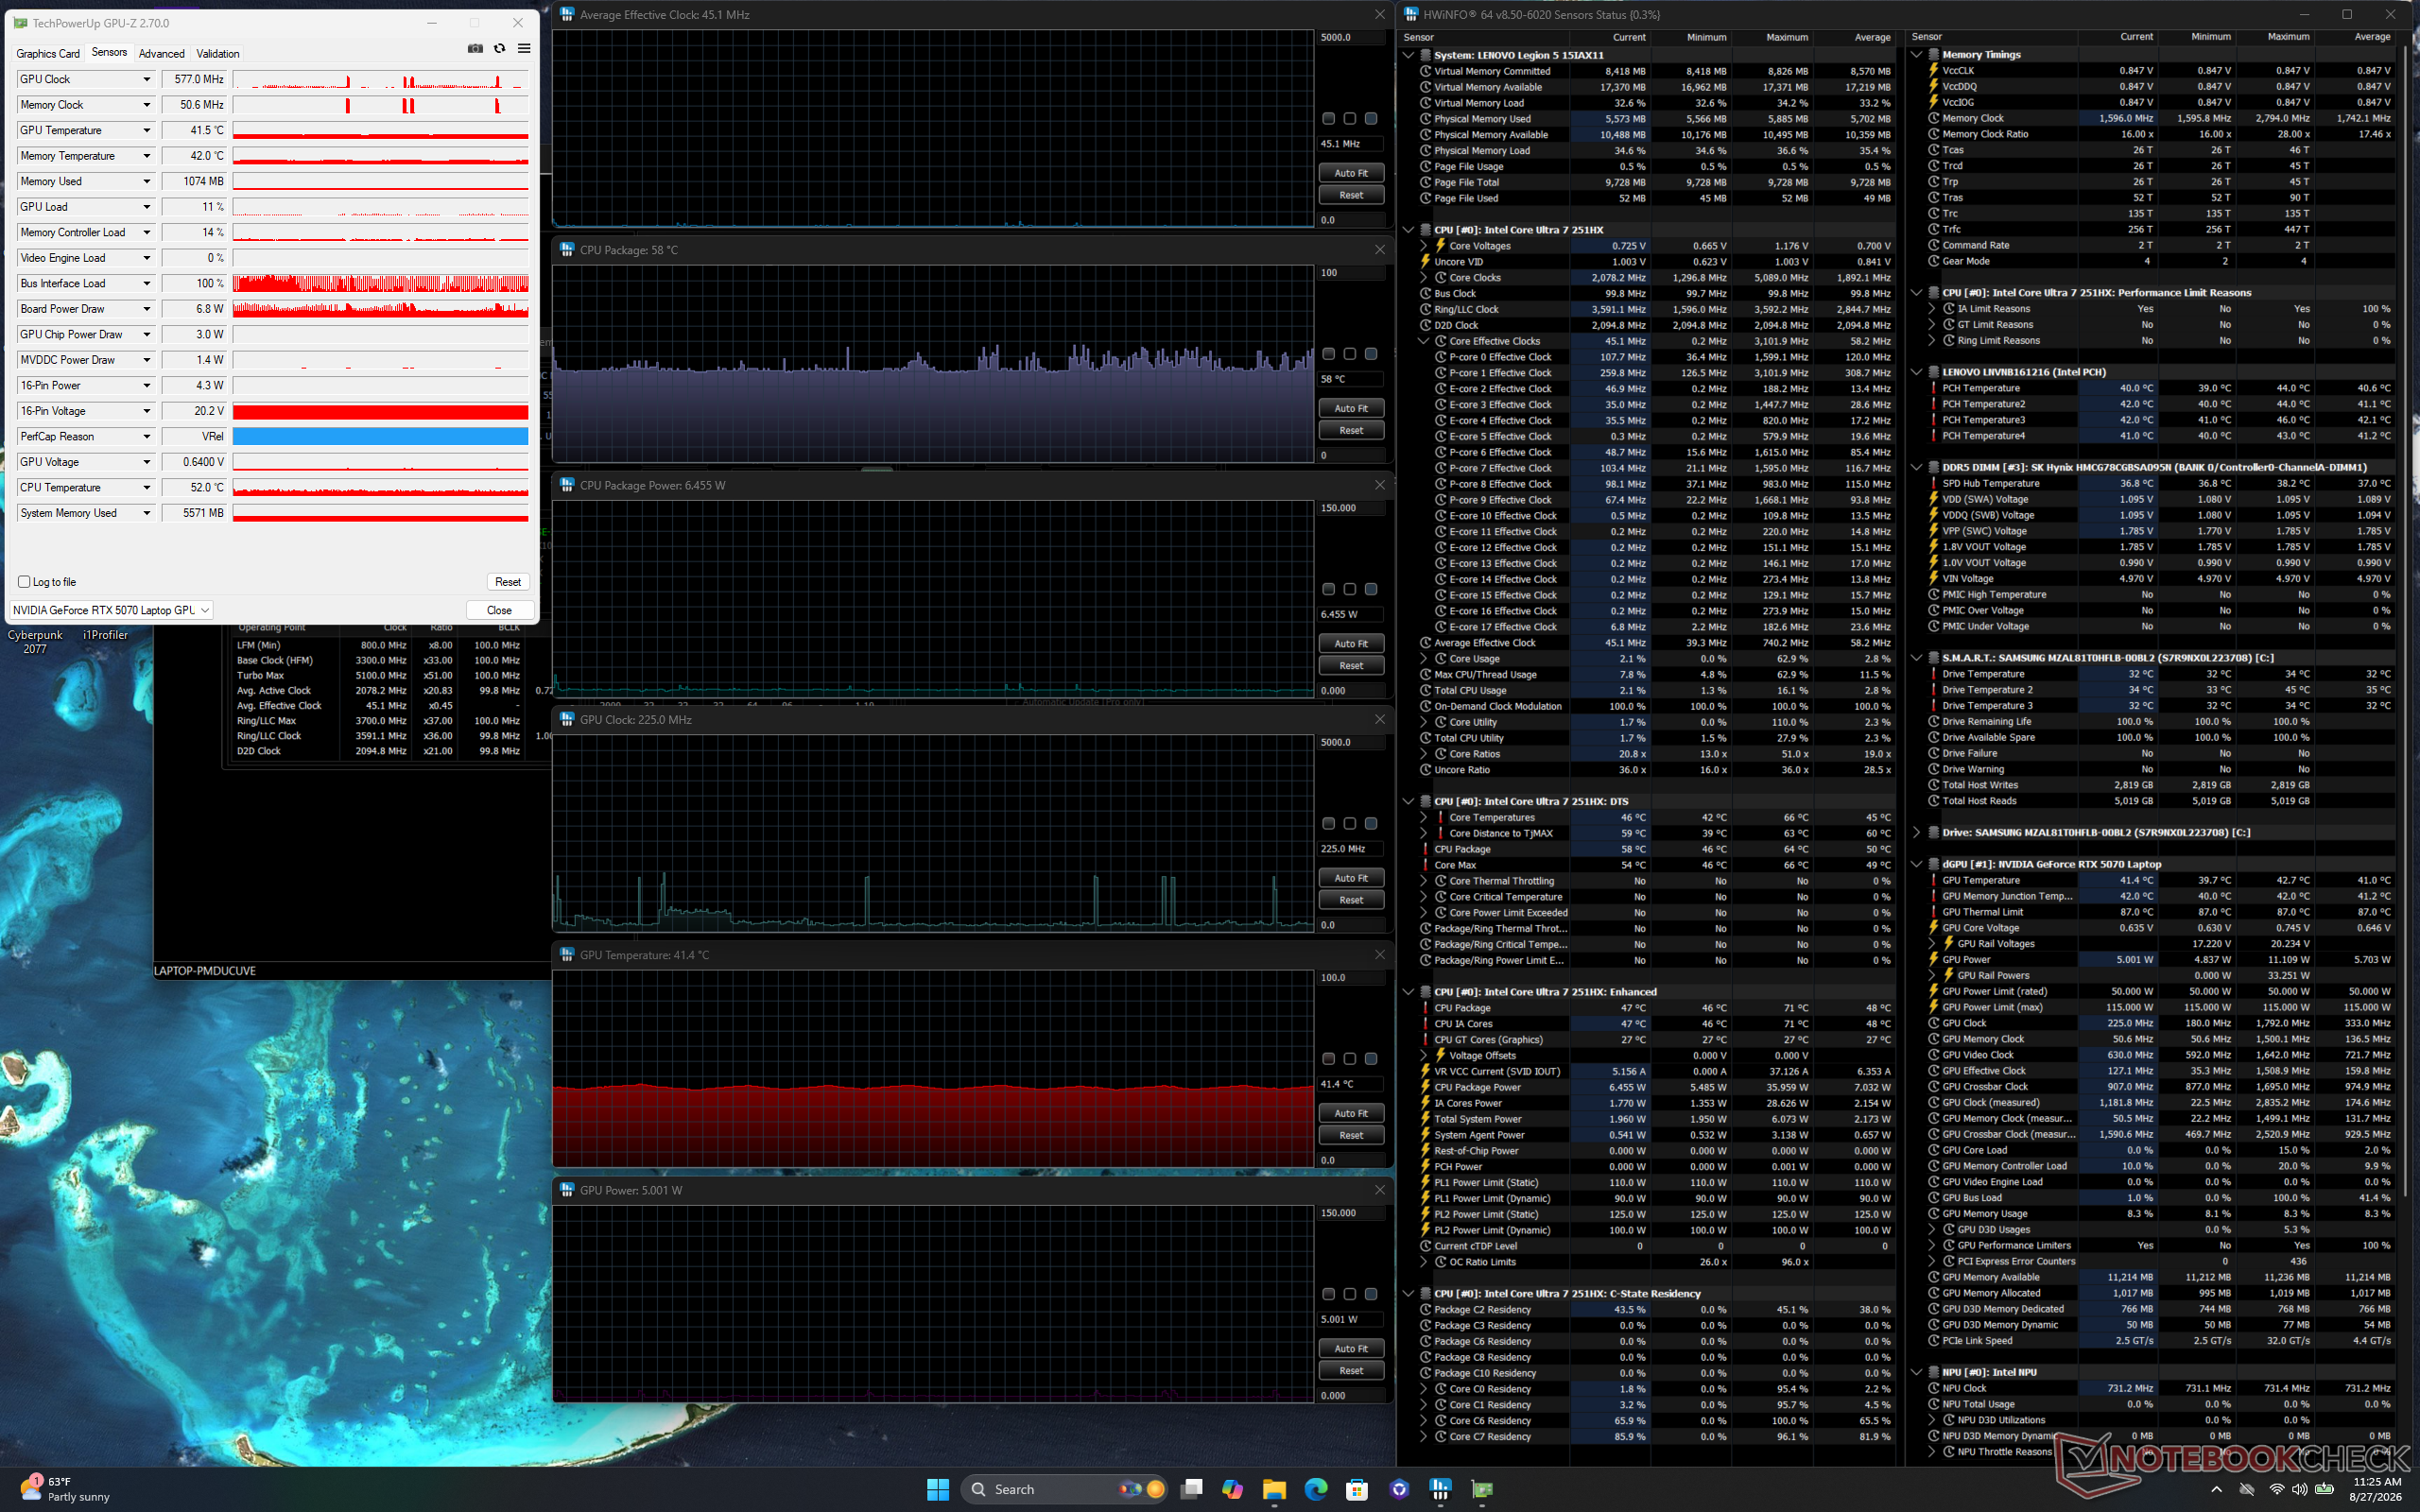
Task: Open the Board Power Draw sensor dropdown
Action: pos(146,309)
